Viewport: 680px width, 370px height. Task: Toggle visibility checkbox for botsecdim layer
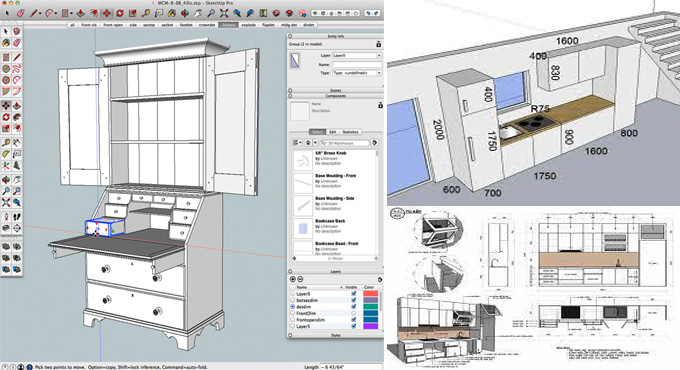click(354, 300)
